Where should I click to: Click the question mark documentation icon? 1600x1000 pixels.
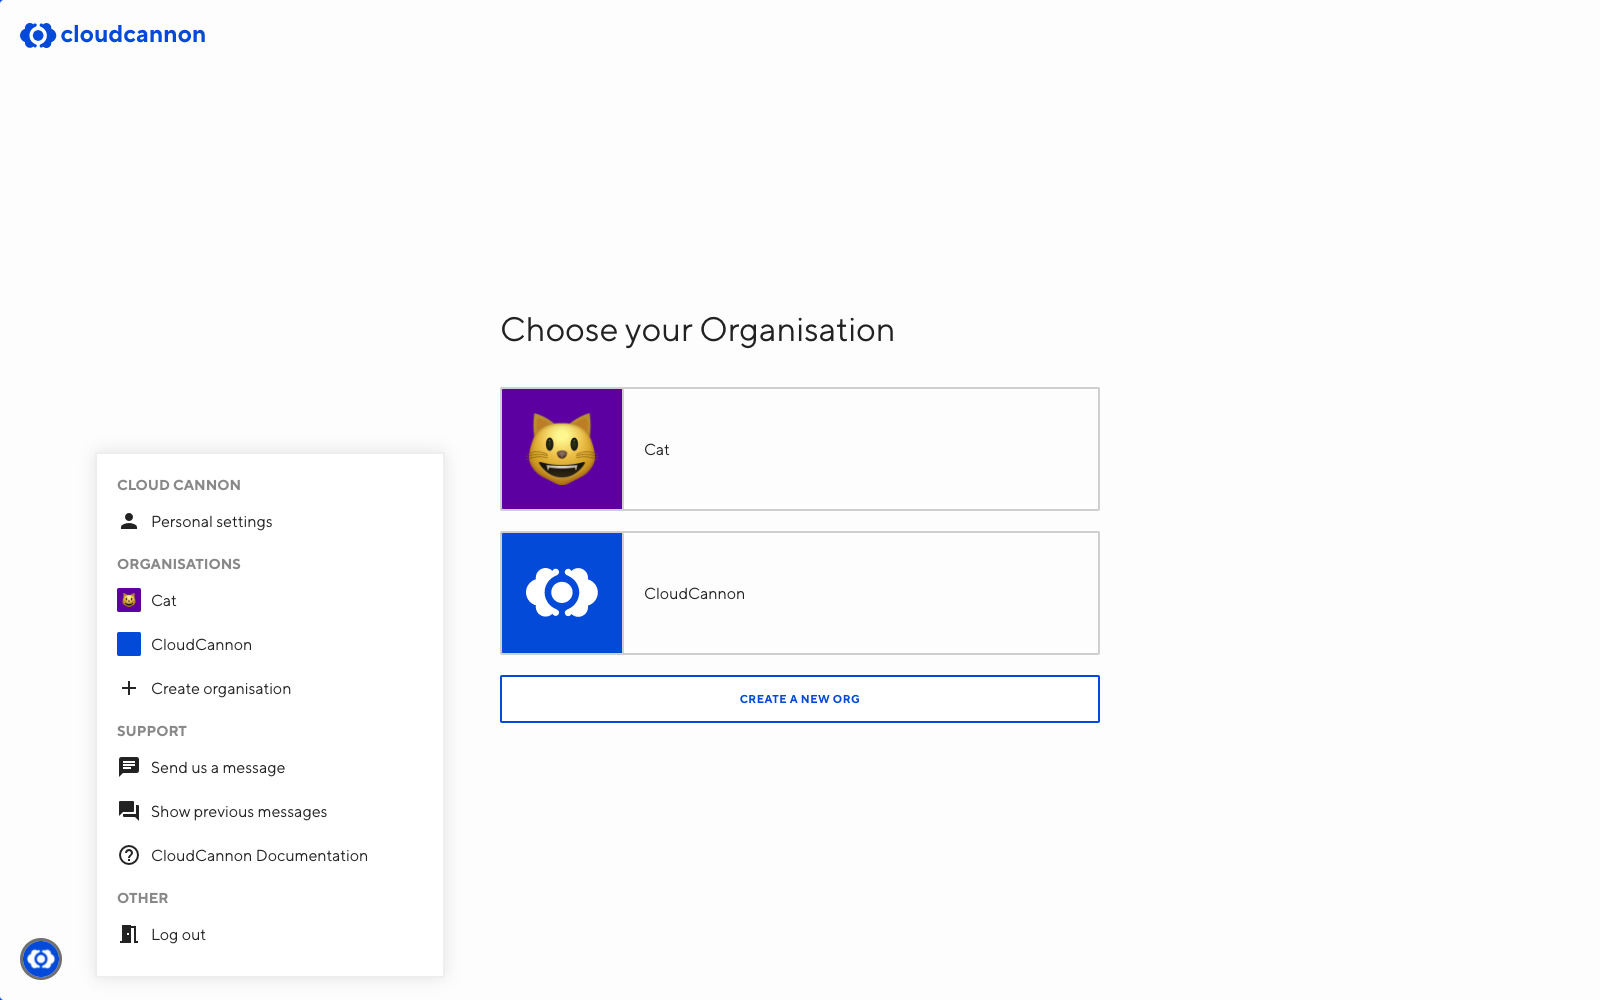(129, 855)
